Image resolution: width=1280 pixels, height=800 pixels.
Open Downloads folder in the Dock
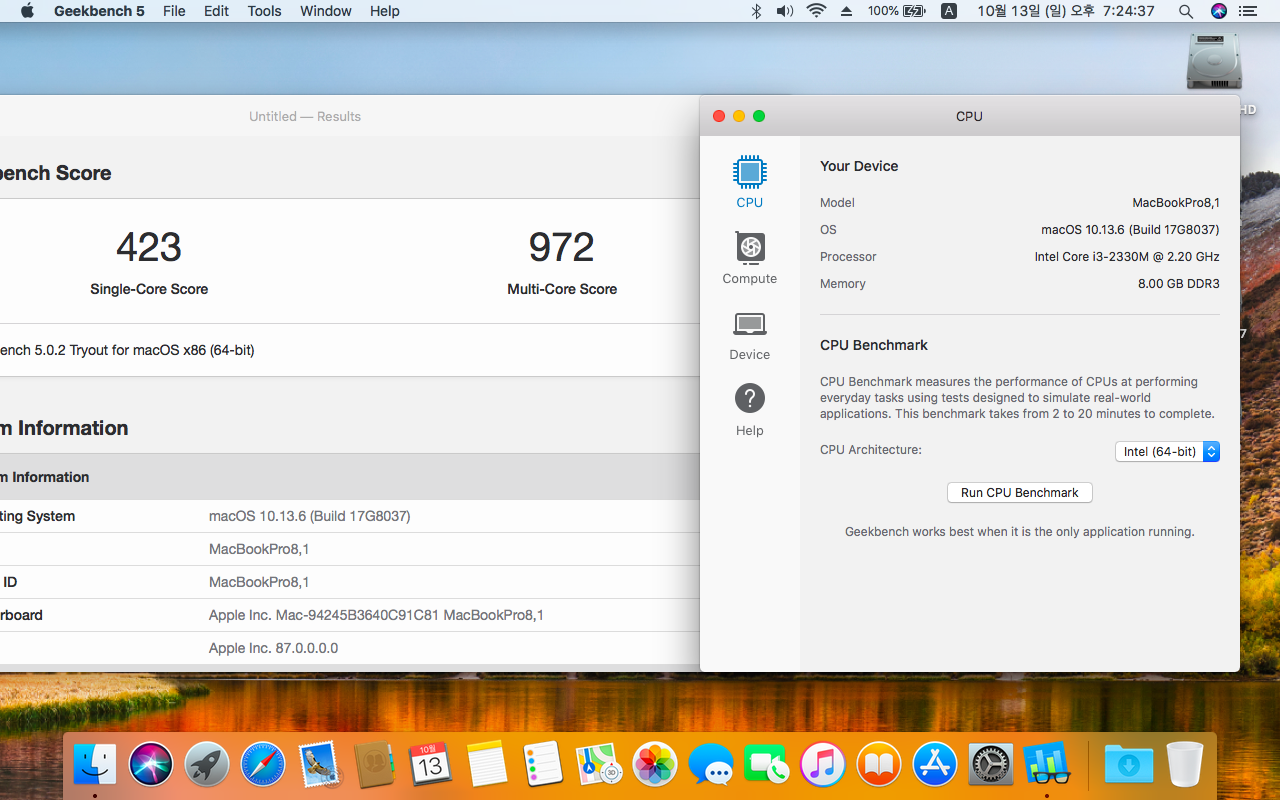(1129, 766)
